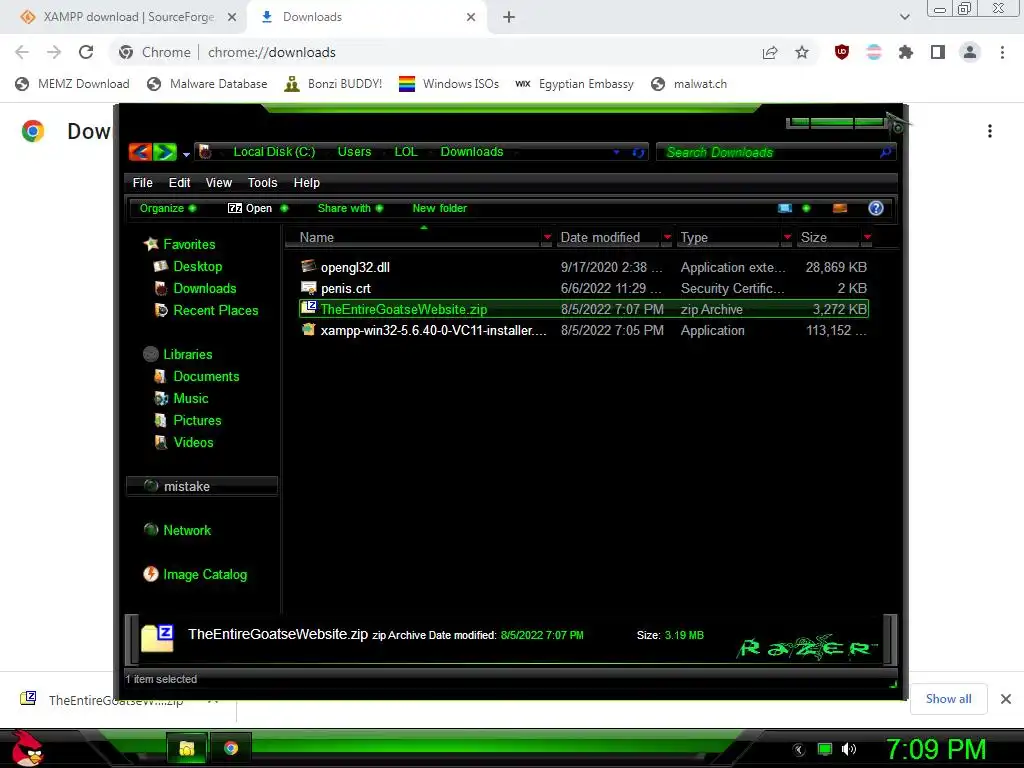Open the Type column filter dropdown
The width and height of the screenshot is (1024, 768).
788,238
